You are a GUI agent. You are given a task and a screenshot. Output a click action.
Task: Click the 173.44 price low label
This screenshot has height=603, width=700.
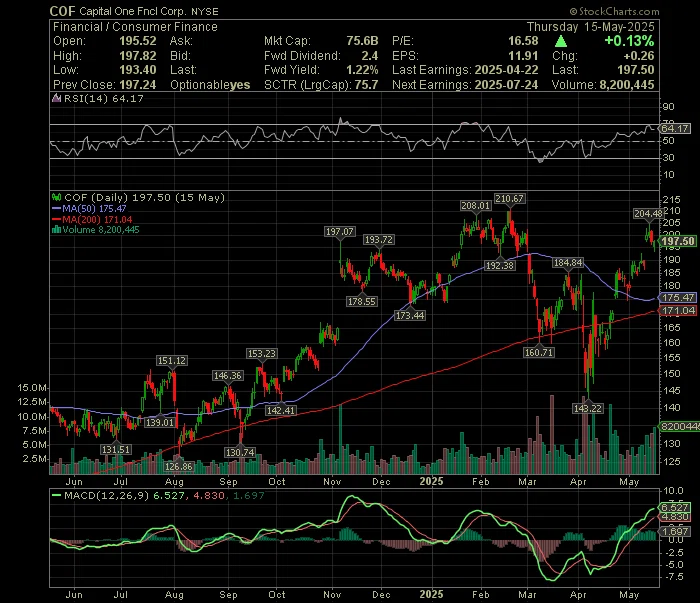click(410, 316)
